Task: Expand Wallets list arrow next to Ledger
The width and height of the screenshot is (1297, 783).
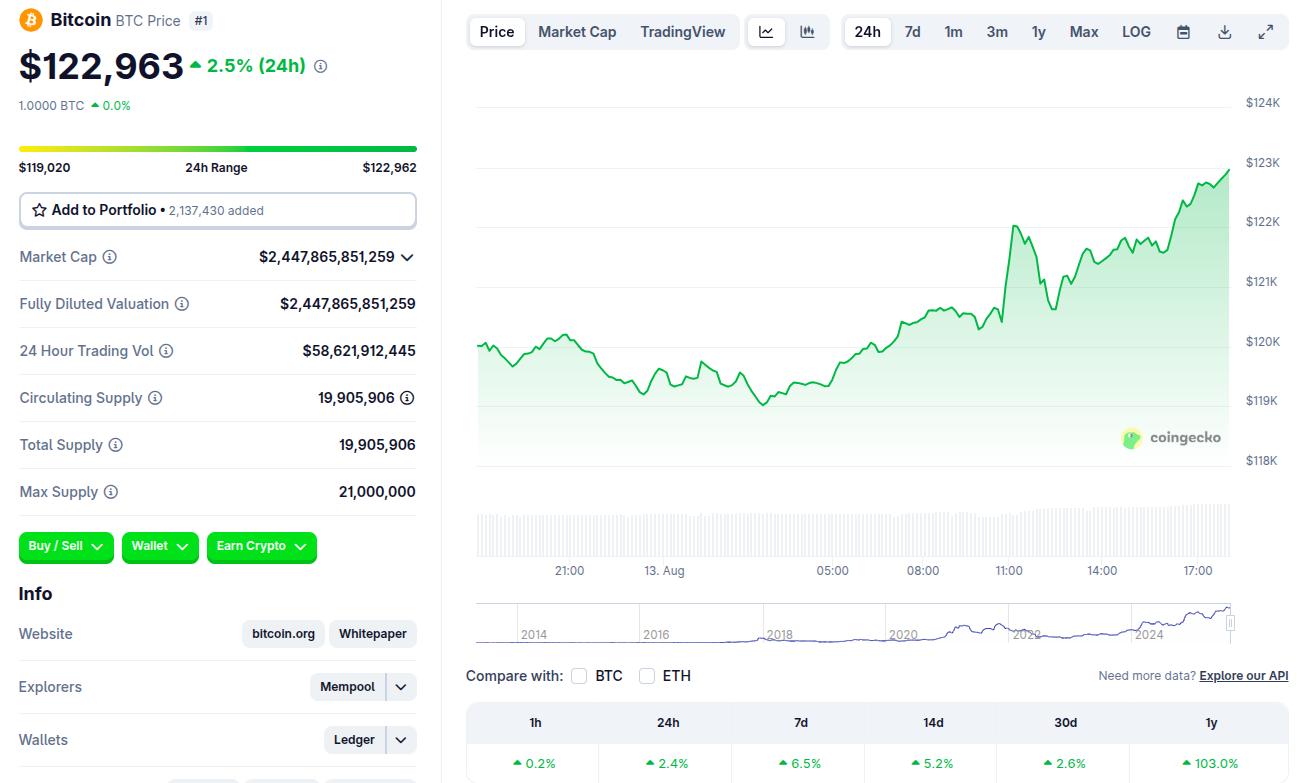Action: tap(401, 740)
